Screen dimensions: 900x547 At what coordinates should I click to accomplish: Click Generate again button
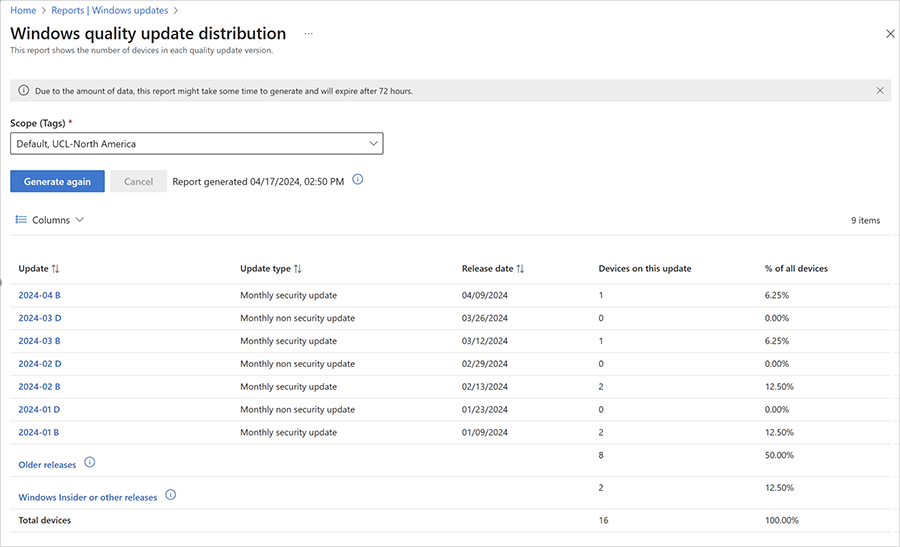coord(57,181)
